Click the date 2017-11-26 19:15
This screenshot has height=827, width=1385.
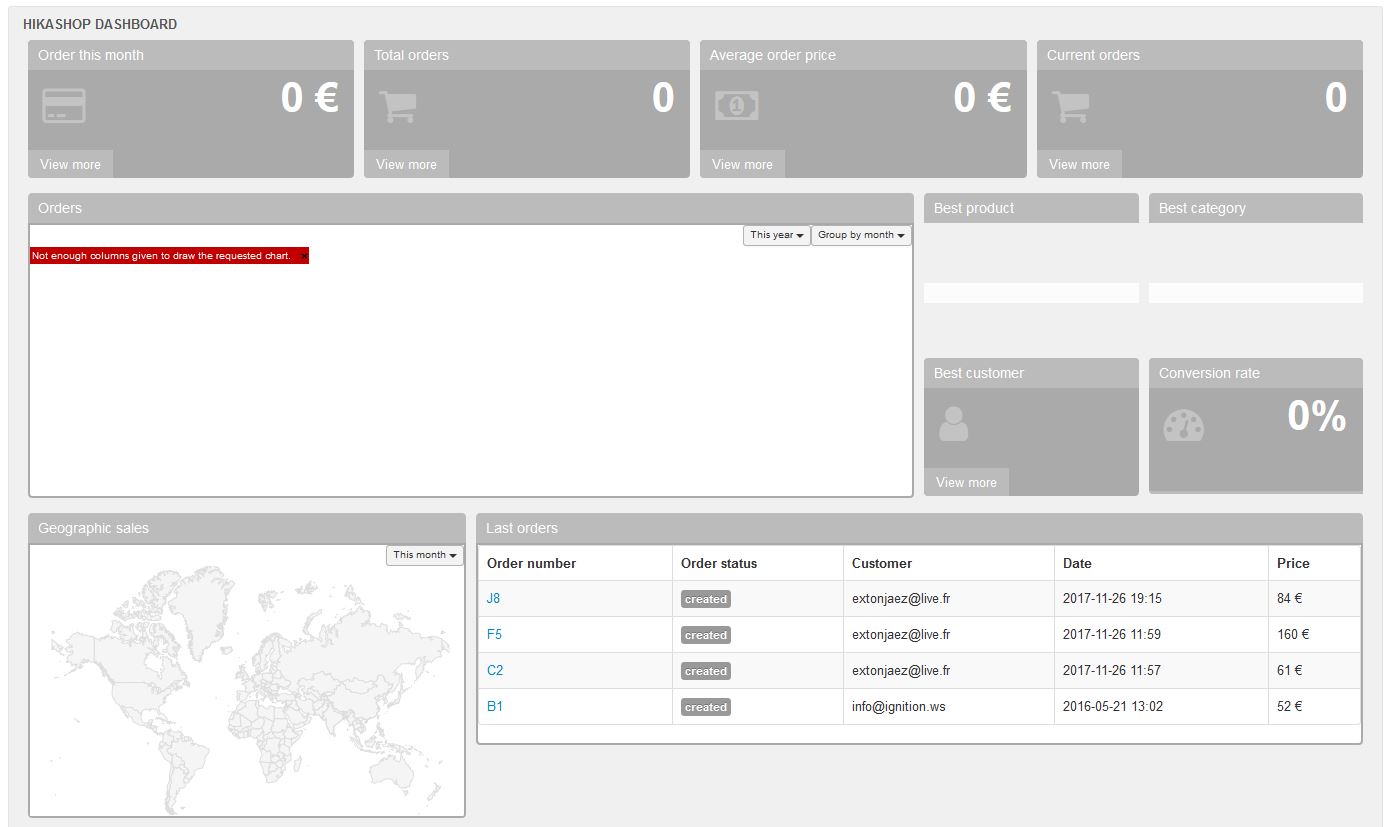[1112, 598]
